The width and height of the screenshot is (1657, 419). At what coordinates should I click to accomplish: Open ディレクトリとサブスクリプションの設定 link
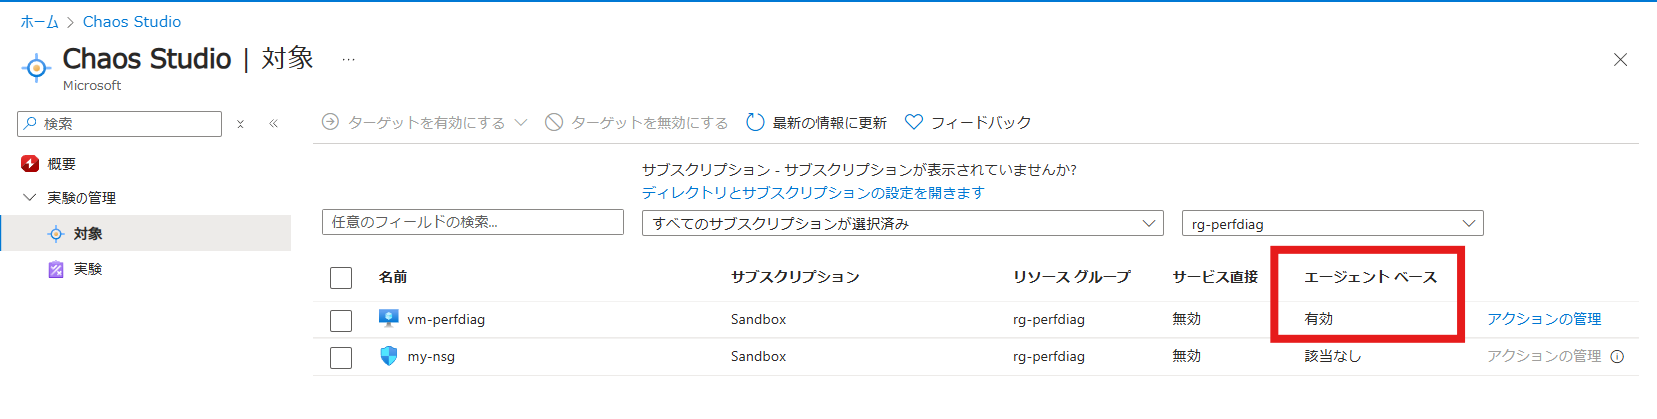[x=813, y=192]
